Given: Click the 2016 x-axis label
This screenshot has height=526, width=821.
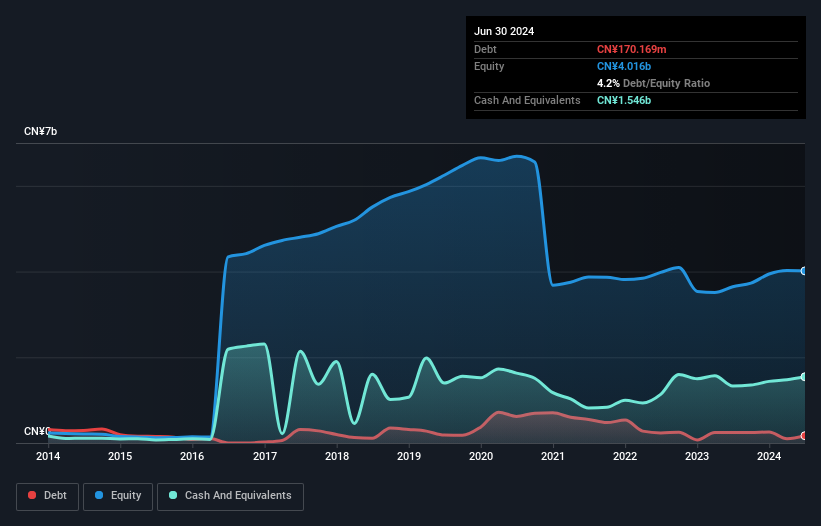Looking at the screenshot, I should 192,456.
